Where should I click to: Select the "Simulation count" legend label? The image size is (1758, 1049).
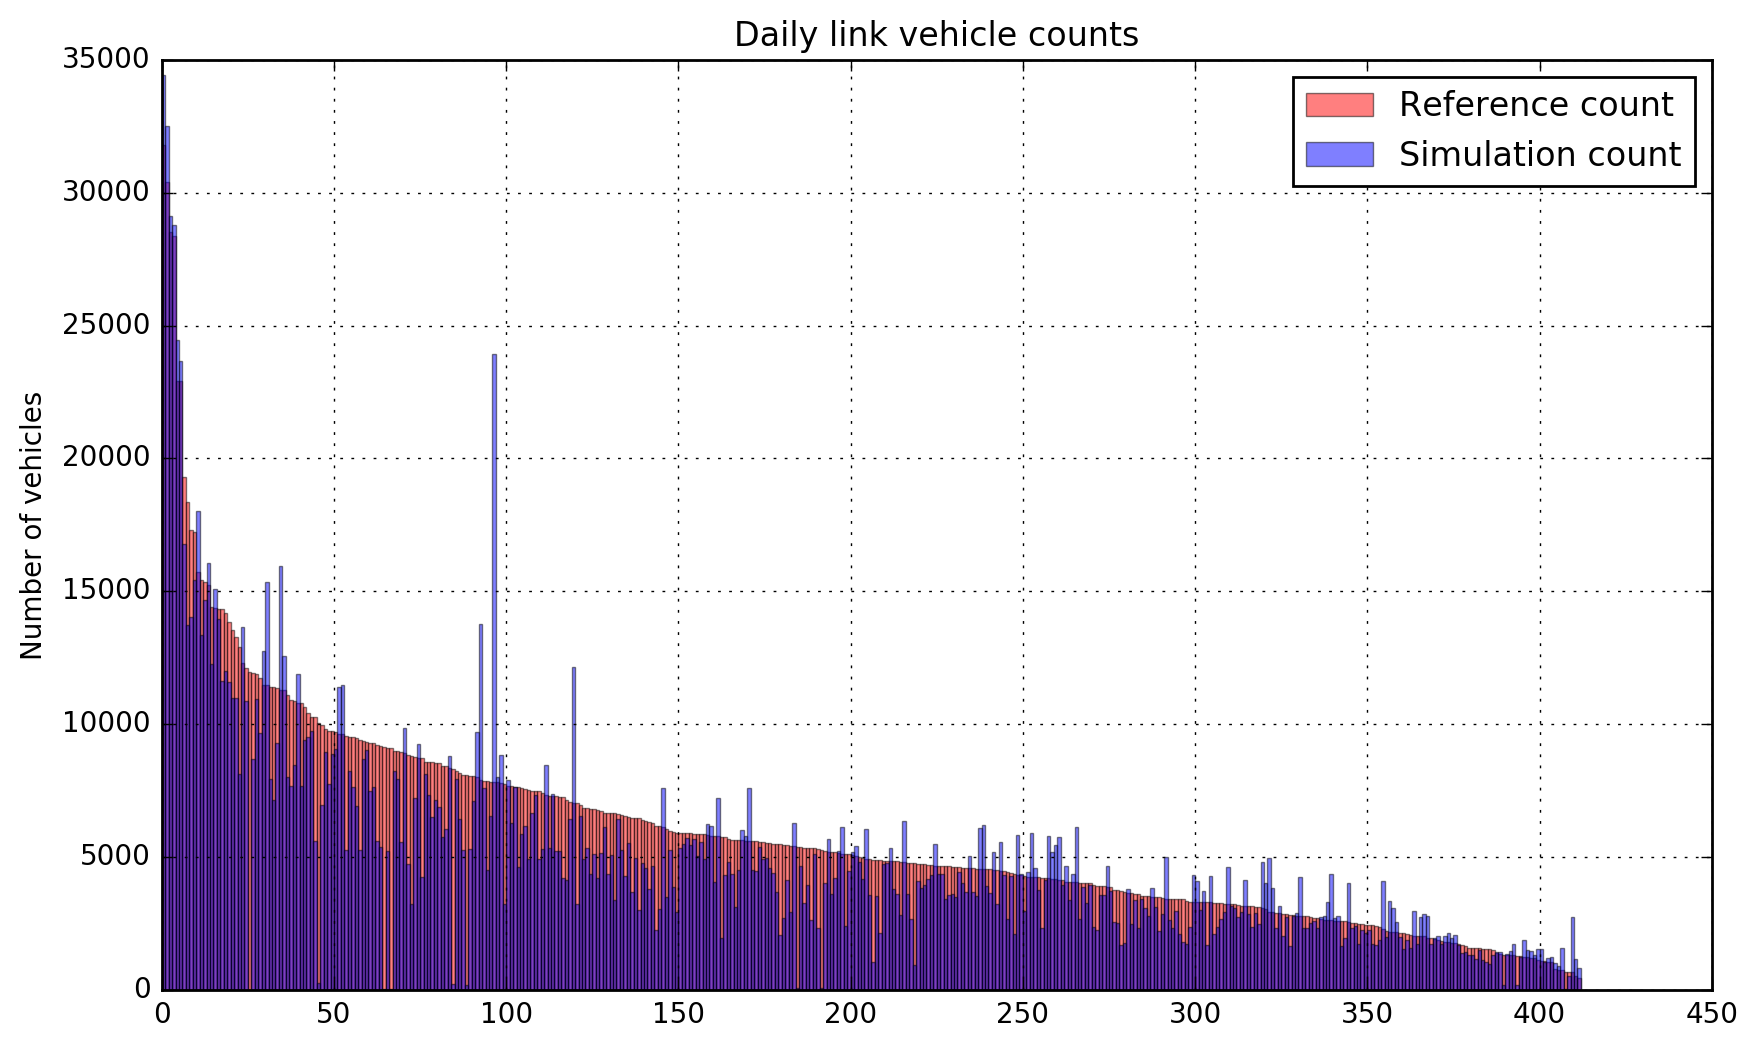1540,154
